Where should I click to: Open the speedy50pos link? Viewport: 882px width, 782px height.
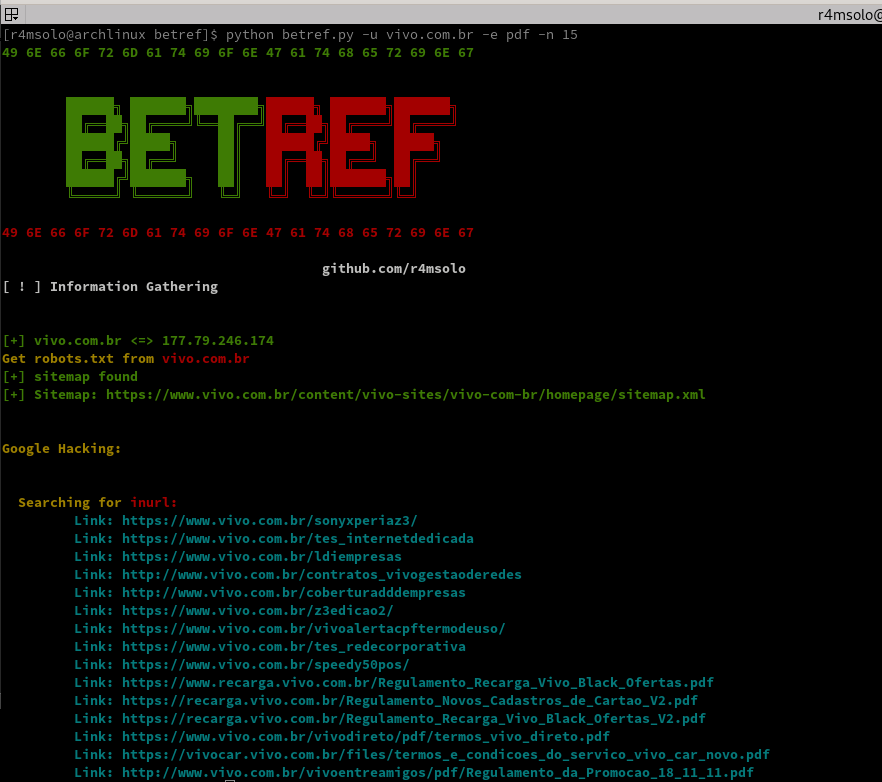click(x=266, y=665)
